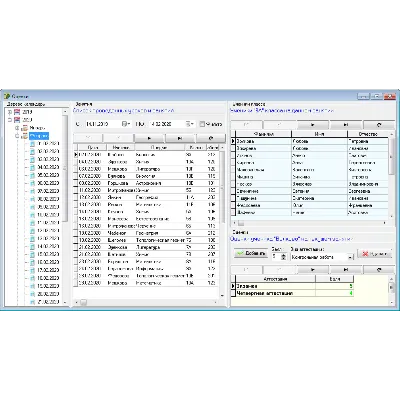This screenshot has width=400, height=400.
Task: Refresh the lessons table
Action: pyautogui.click(x=211, y=138)
